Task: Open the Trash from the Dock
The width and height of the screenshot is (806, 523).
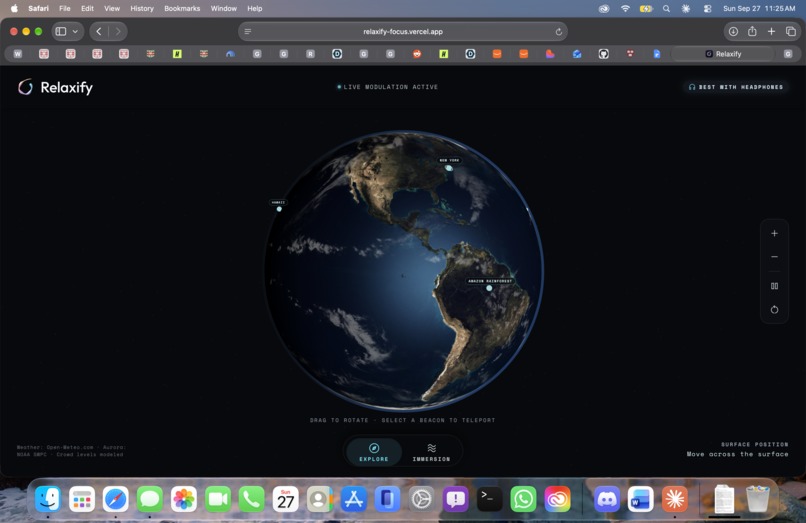Action: [758, 499]
